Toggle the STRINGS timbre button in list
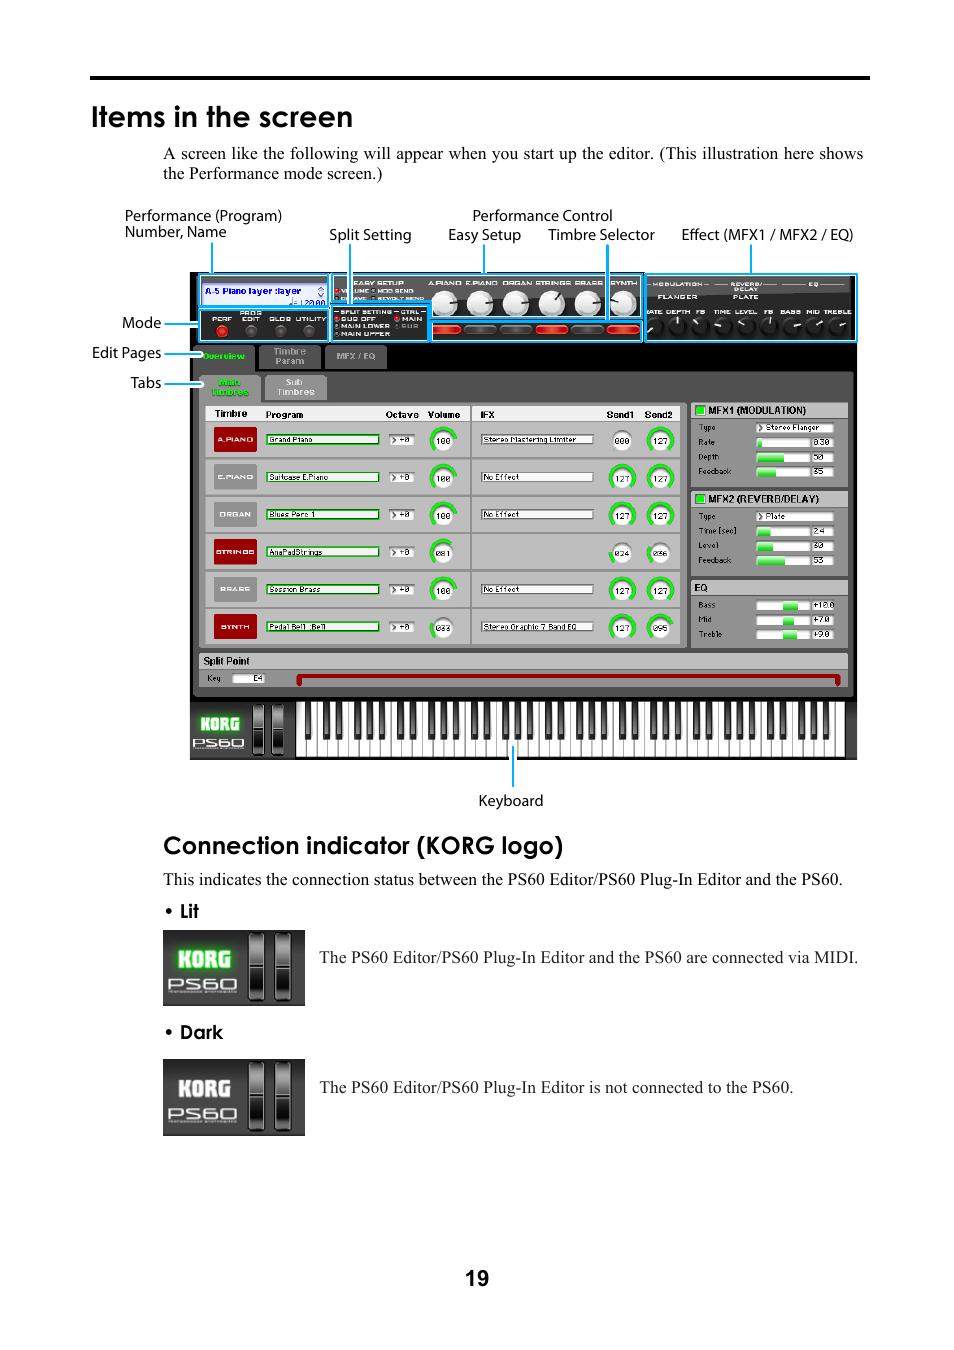This screenshot has height=1350, width=954. point(236,552)
